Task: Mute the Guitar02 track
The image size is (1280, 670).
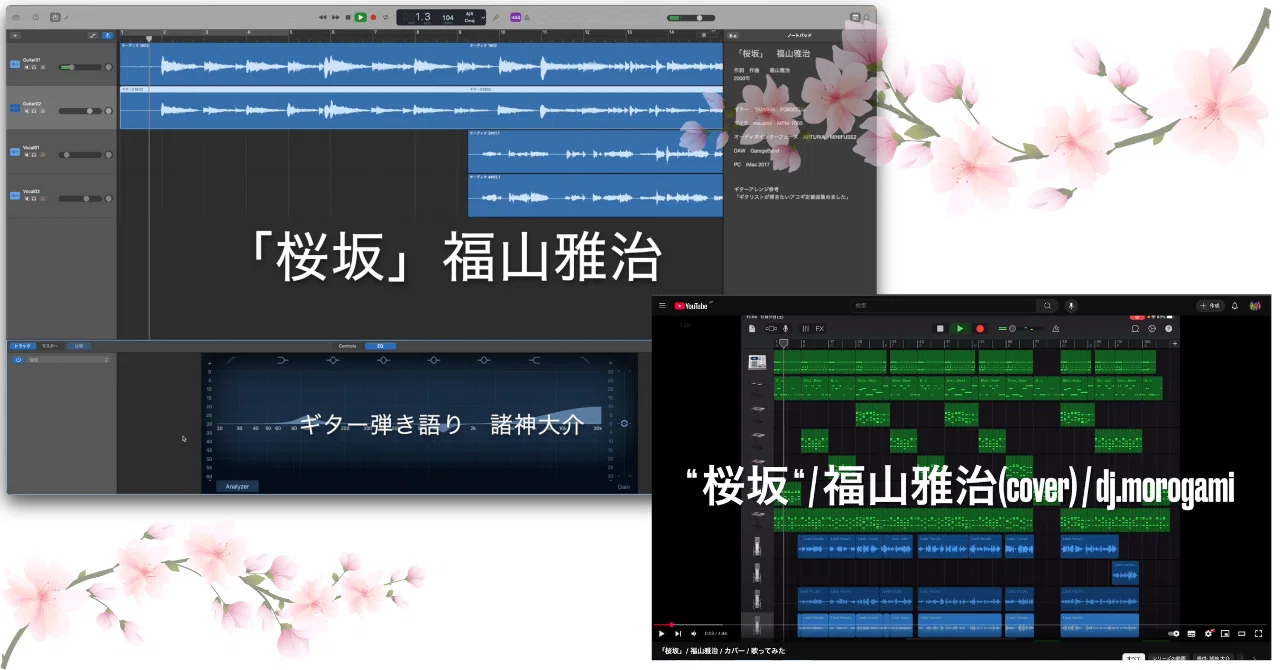Action: point(26,111)
